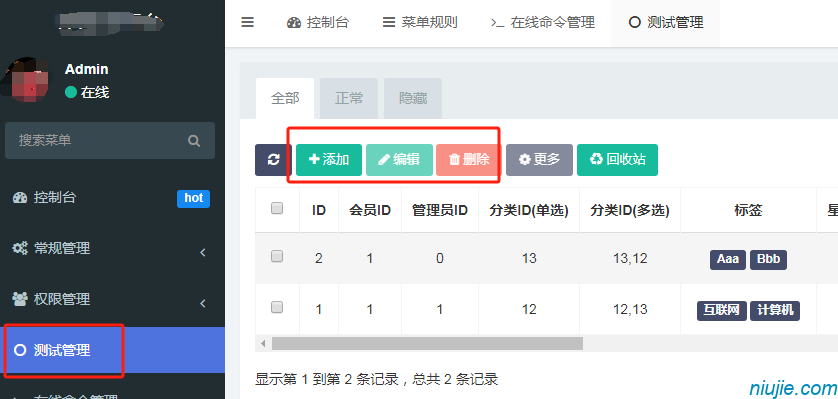This screenshot has height=399, width=838.
Task: Toggle the select-all header checkbox
Action: (x=277, y=208)
